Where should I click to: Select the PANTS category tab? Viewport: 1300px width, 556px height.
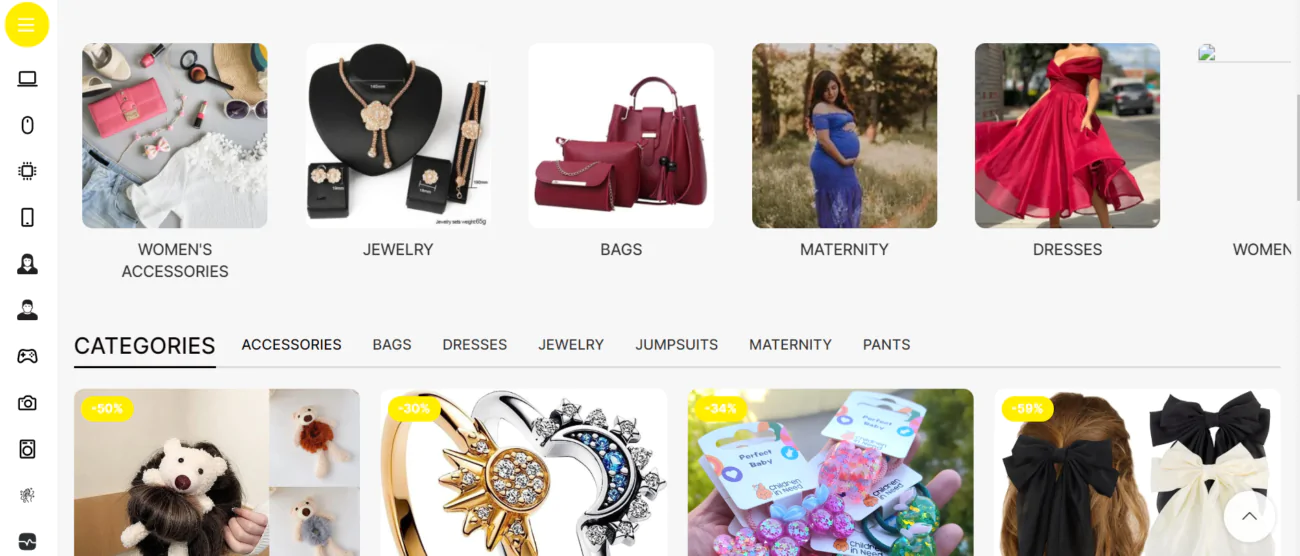pos(886,344)
